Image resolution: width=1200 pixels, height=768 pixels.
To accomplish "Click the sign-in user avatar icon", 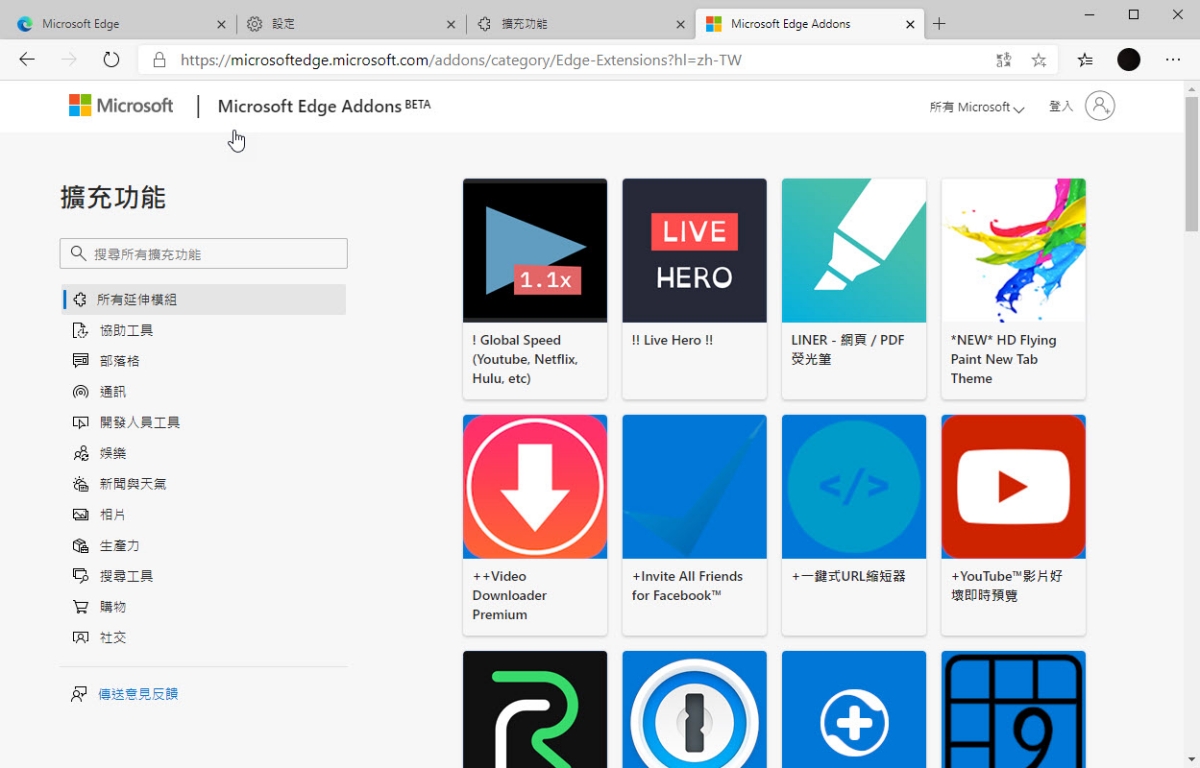I will click(x=1099, y=106).
